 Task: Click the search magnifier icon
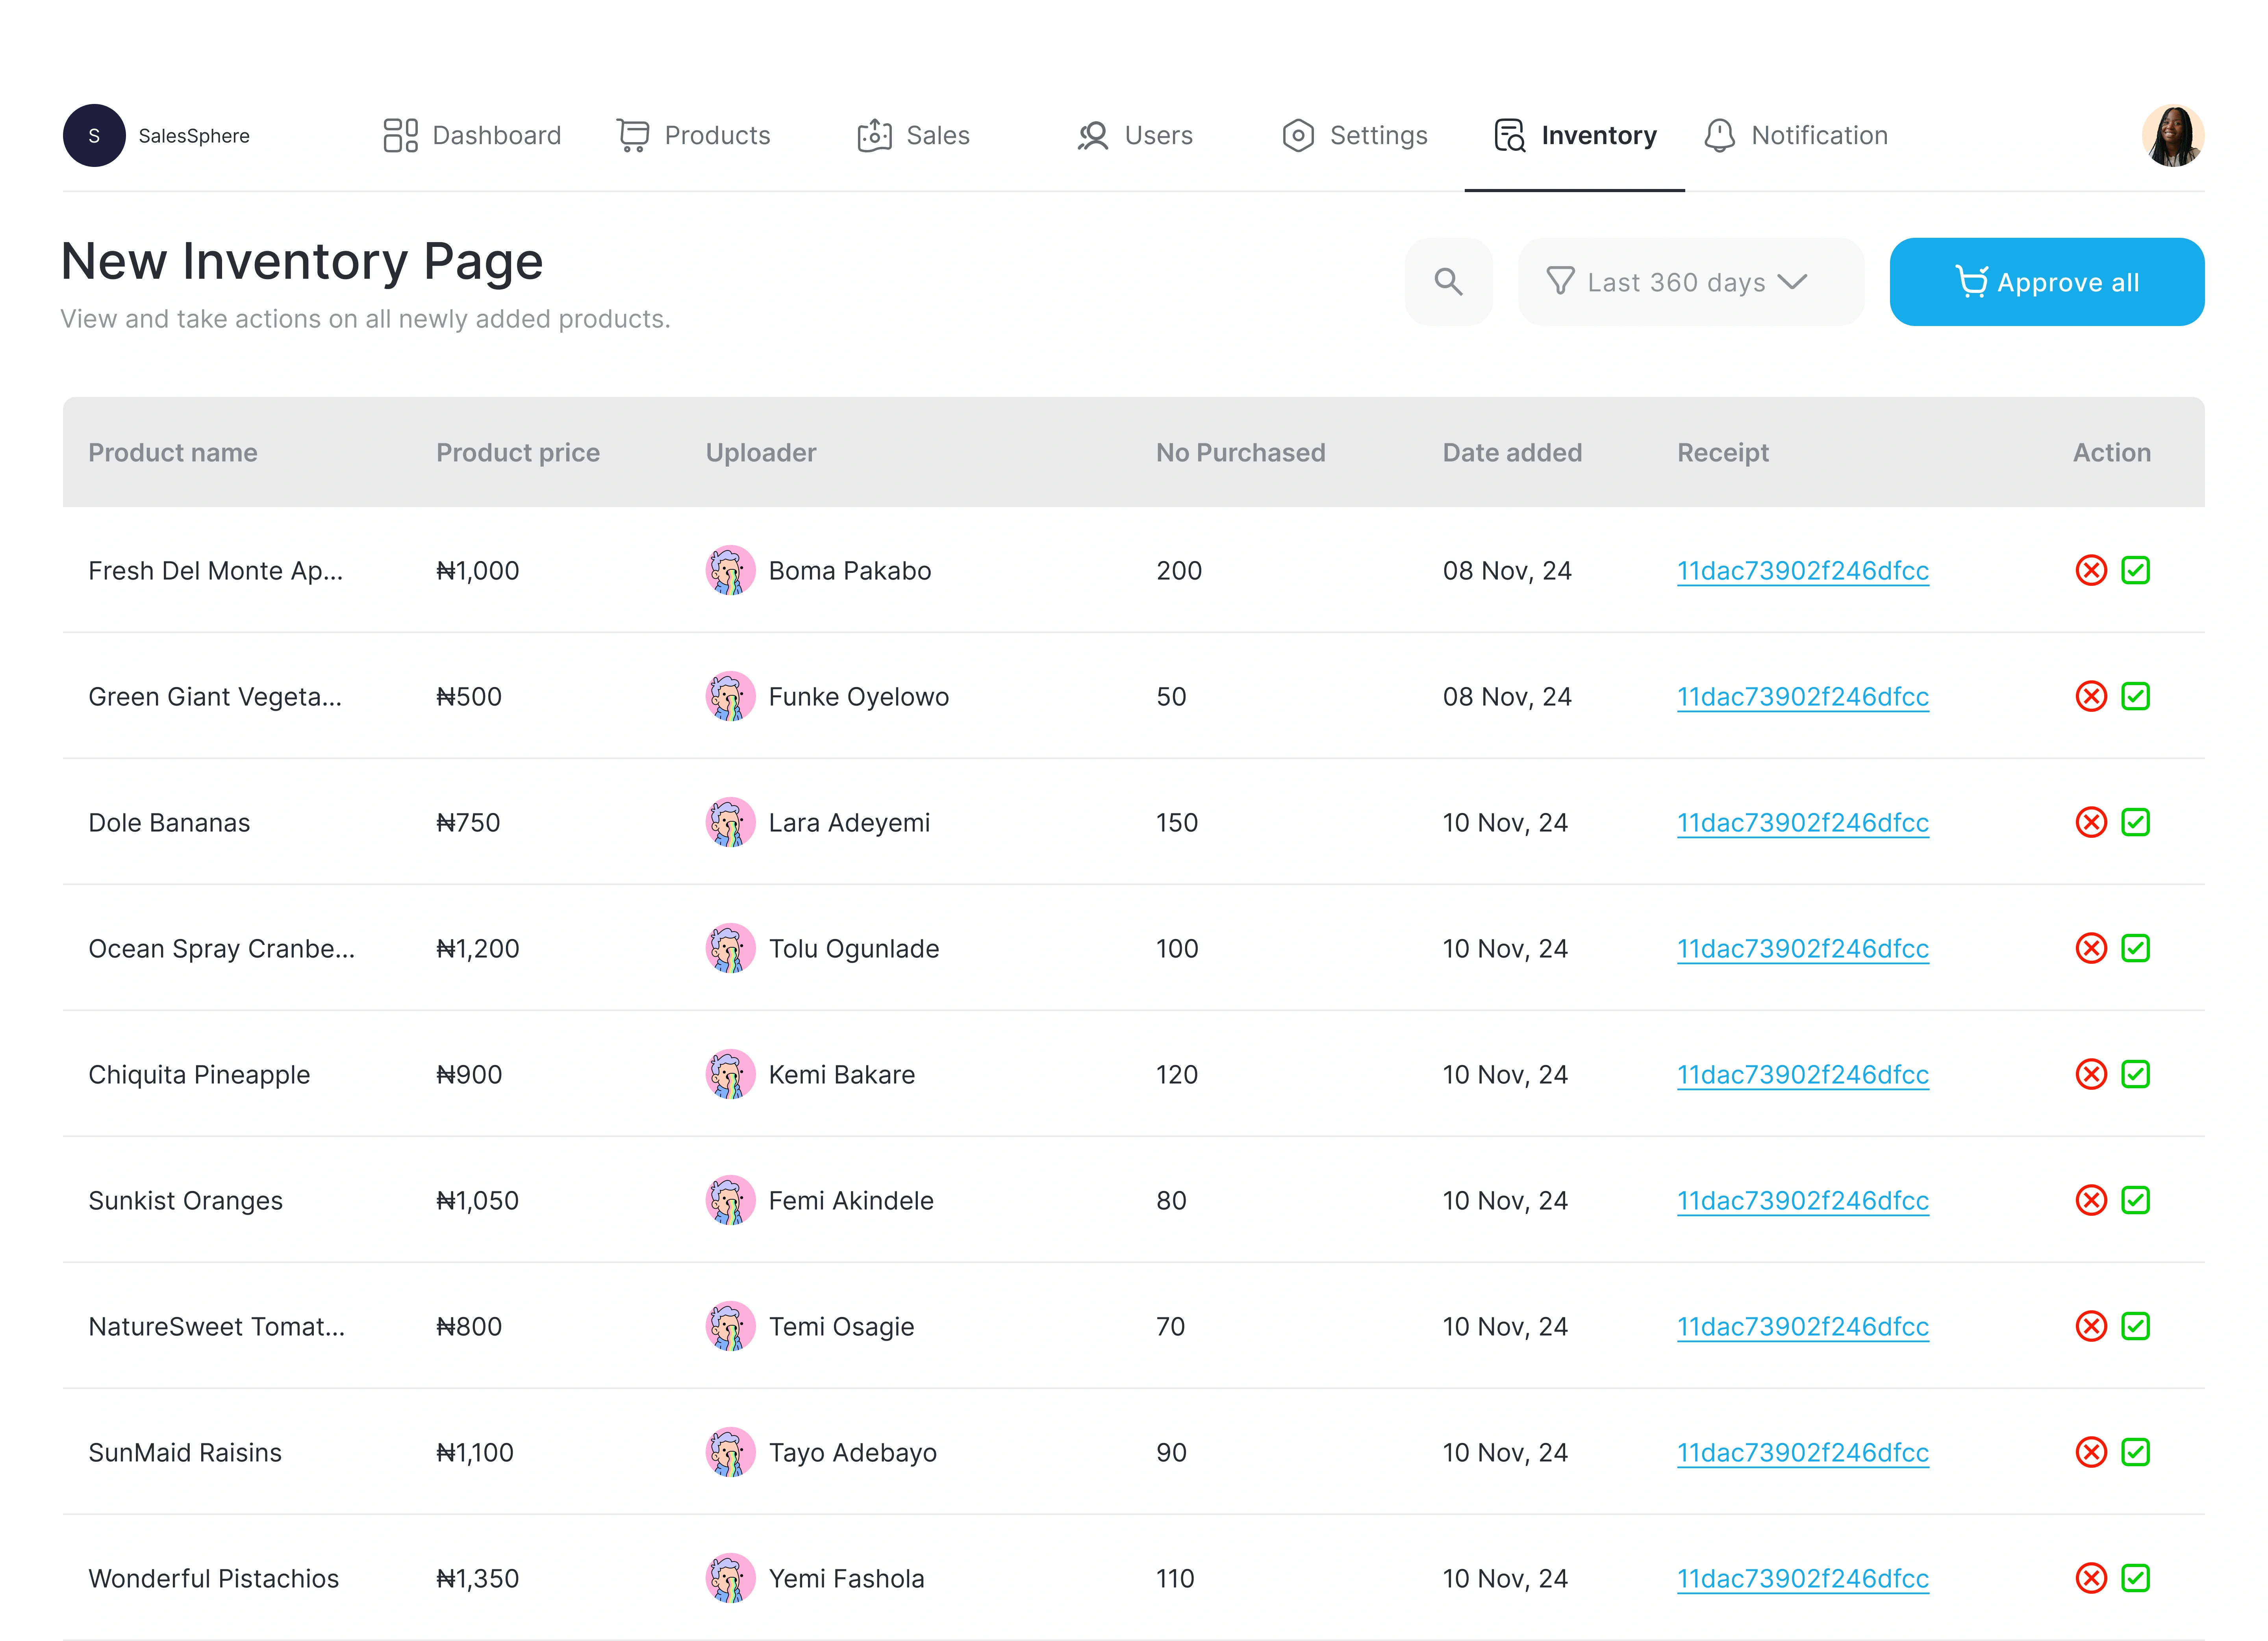tap(1448, 282)
